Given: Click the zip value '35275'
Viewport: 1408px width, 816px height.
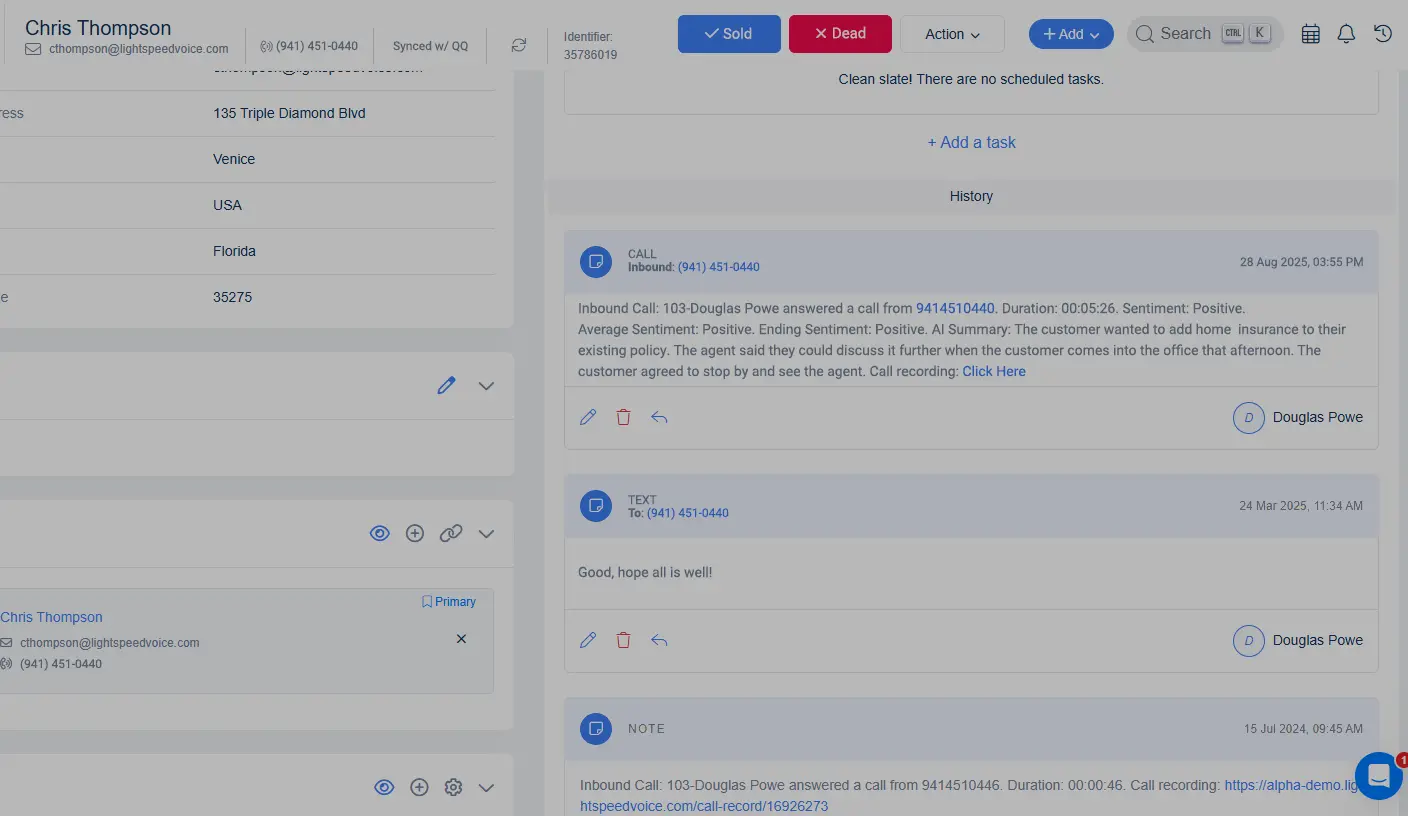Looking at the screenshot, I should [x=232, y=297].
